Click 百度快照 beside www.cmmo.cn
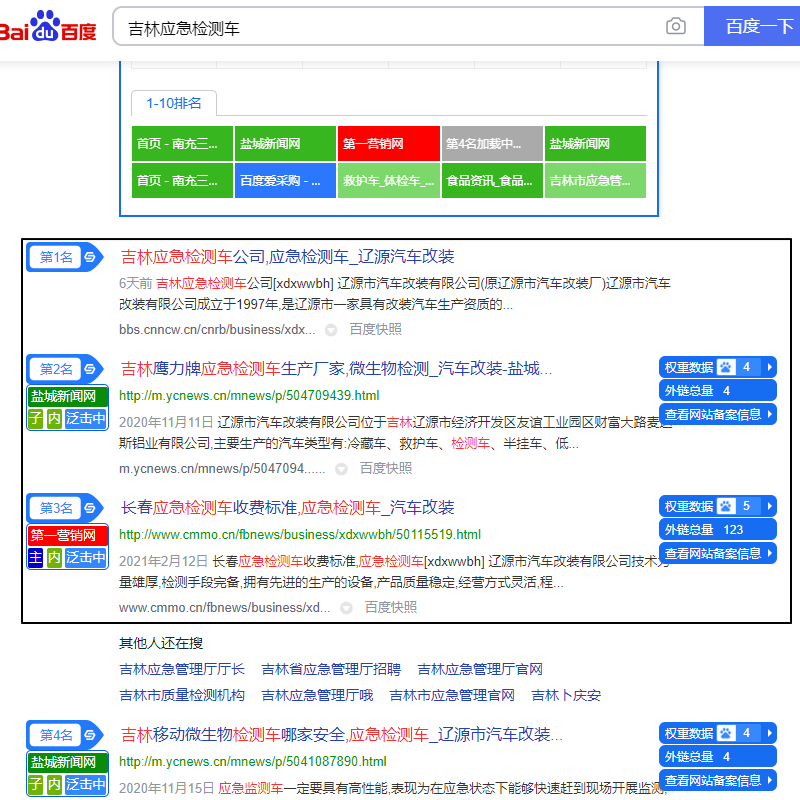Viewport: 800px width, 800px height. [391, 607]
